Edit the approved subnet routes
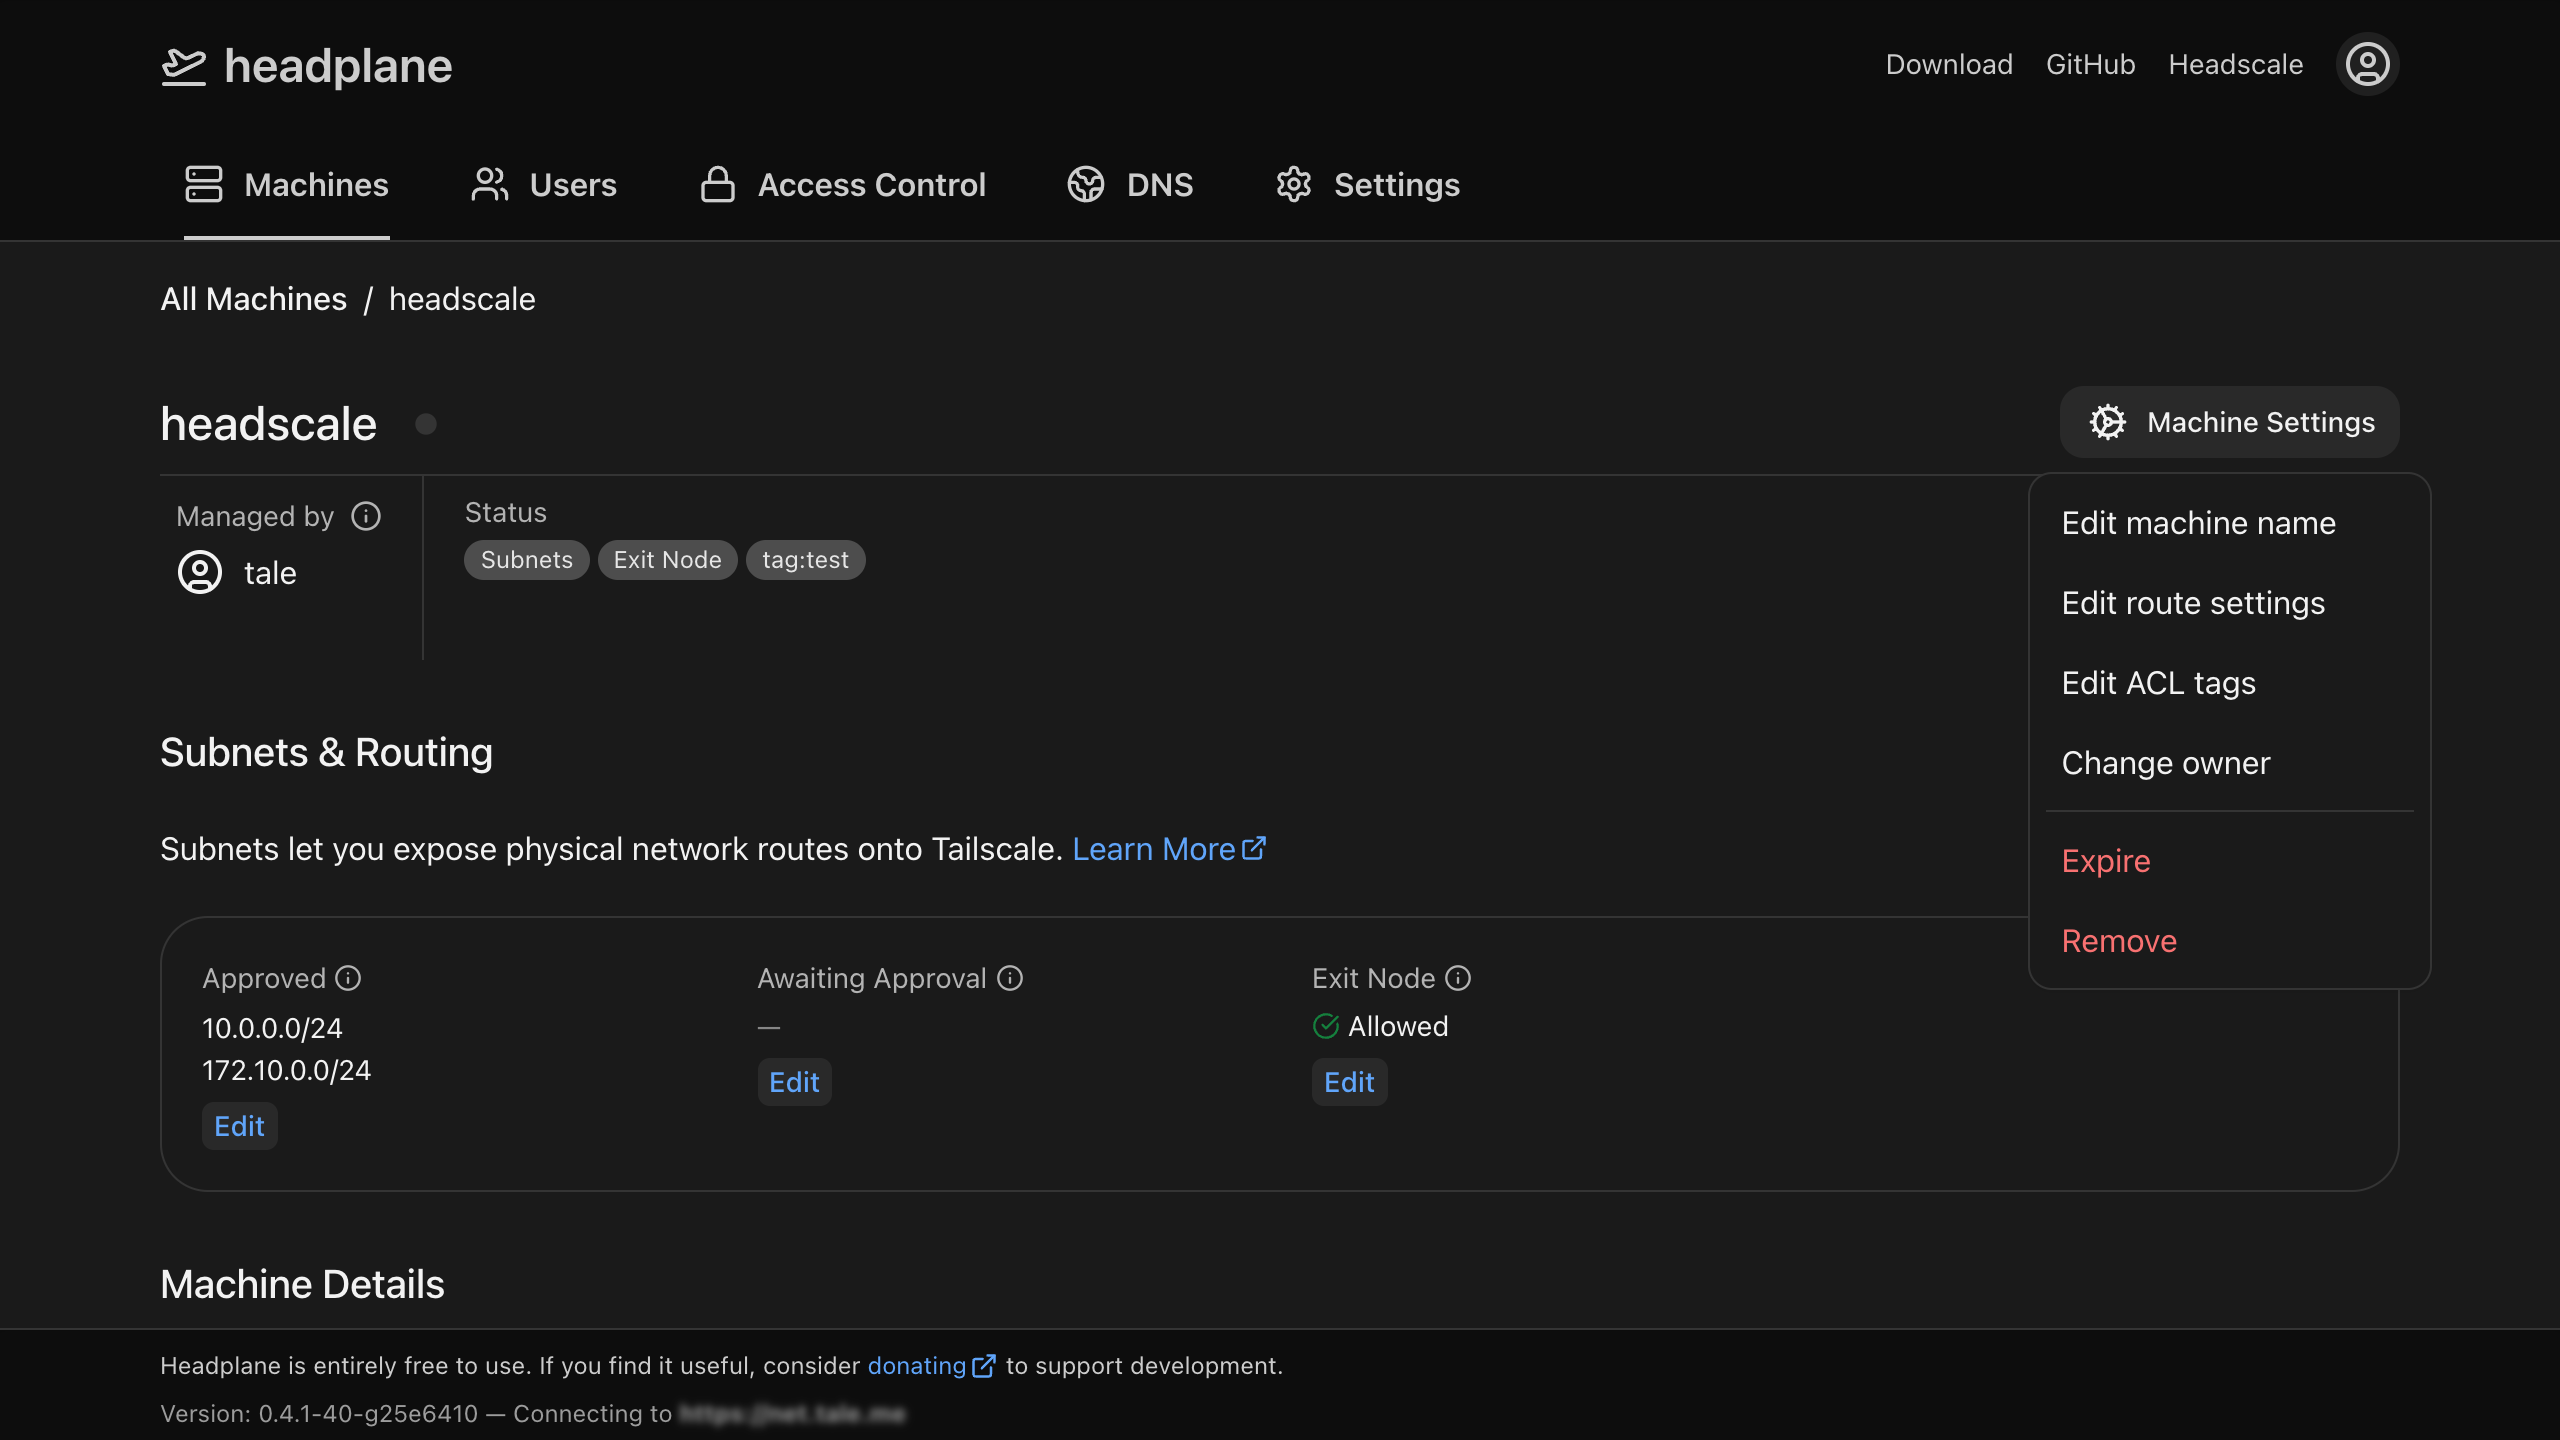 239,1126
